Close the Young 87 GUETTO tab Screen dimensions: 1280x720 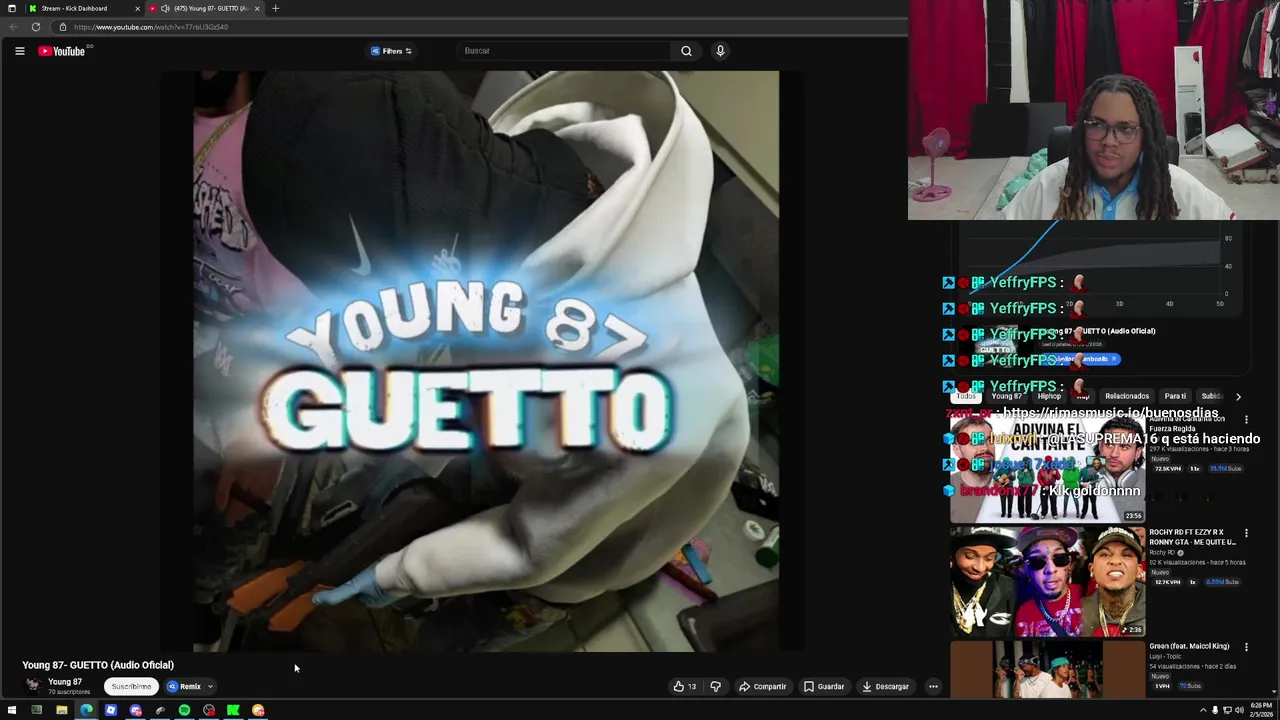pyautogui.click(x=257, y=8)
